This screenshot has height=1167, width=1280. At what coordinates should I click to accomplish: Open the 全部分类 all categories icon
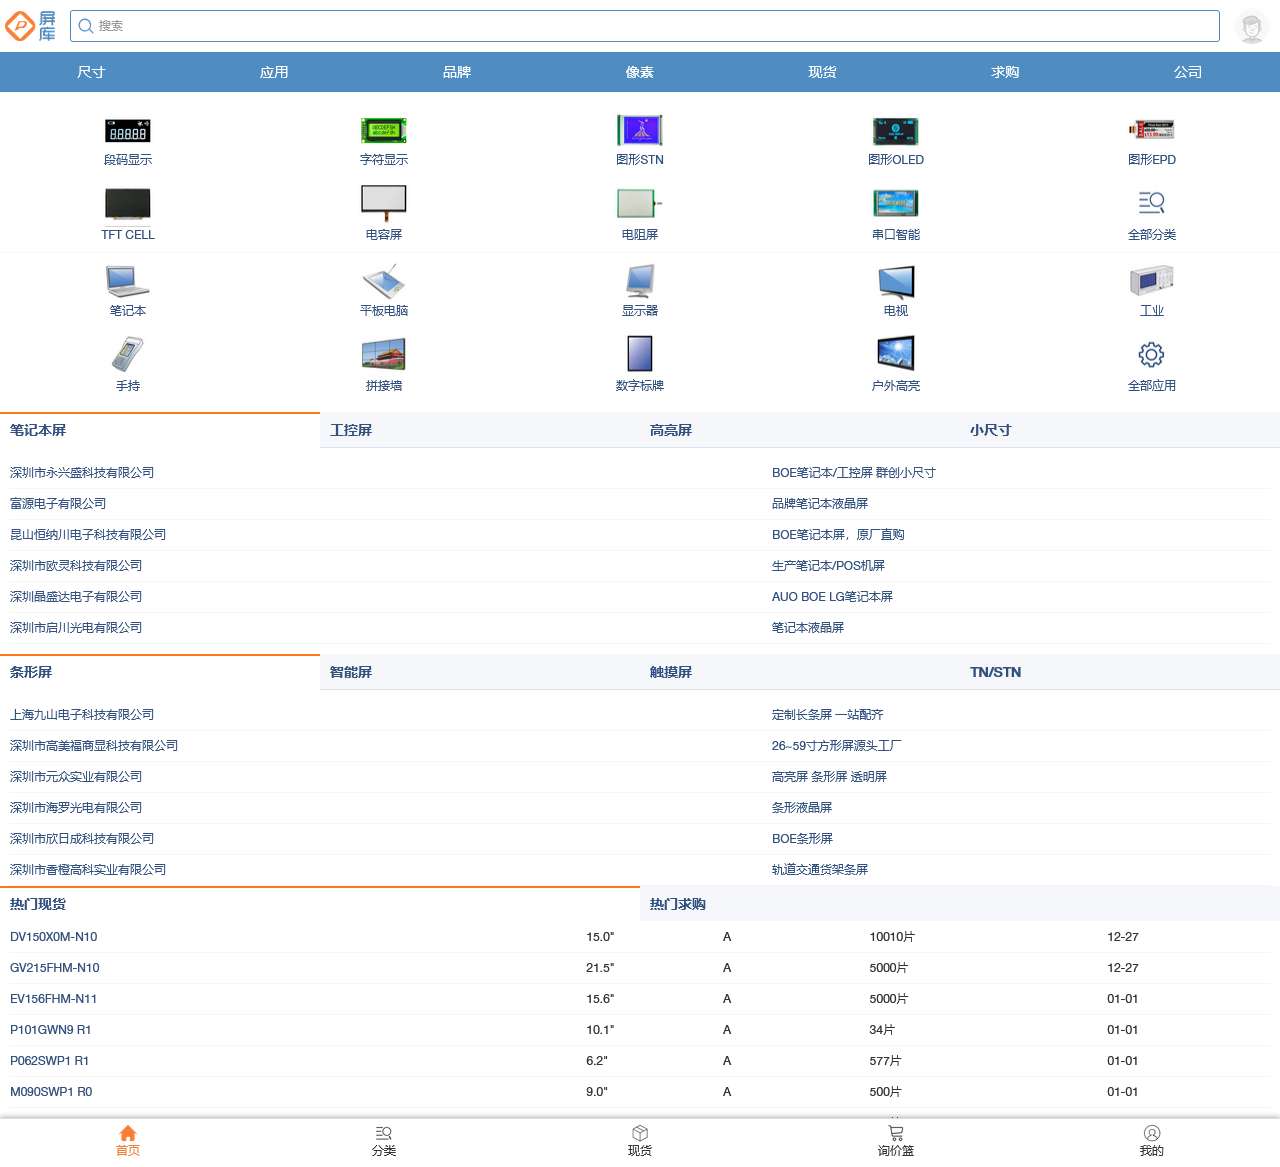(1151, 203)
